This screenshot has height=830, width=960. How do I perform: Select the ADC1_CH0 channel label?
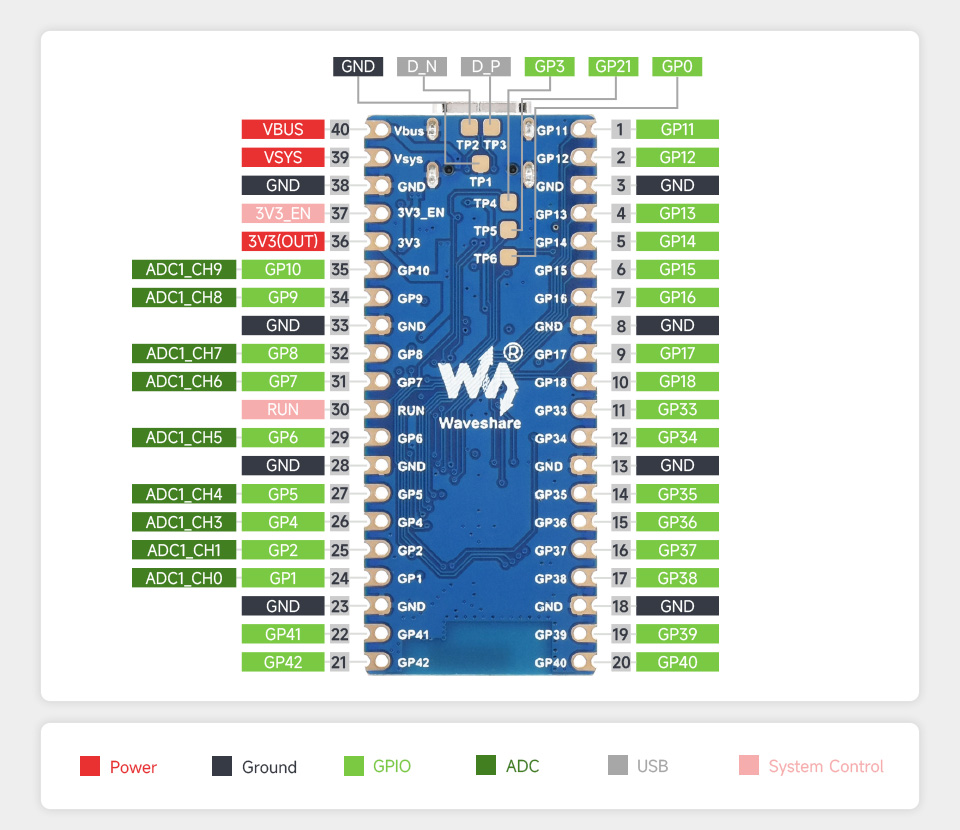coord(184,577)
